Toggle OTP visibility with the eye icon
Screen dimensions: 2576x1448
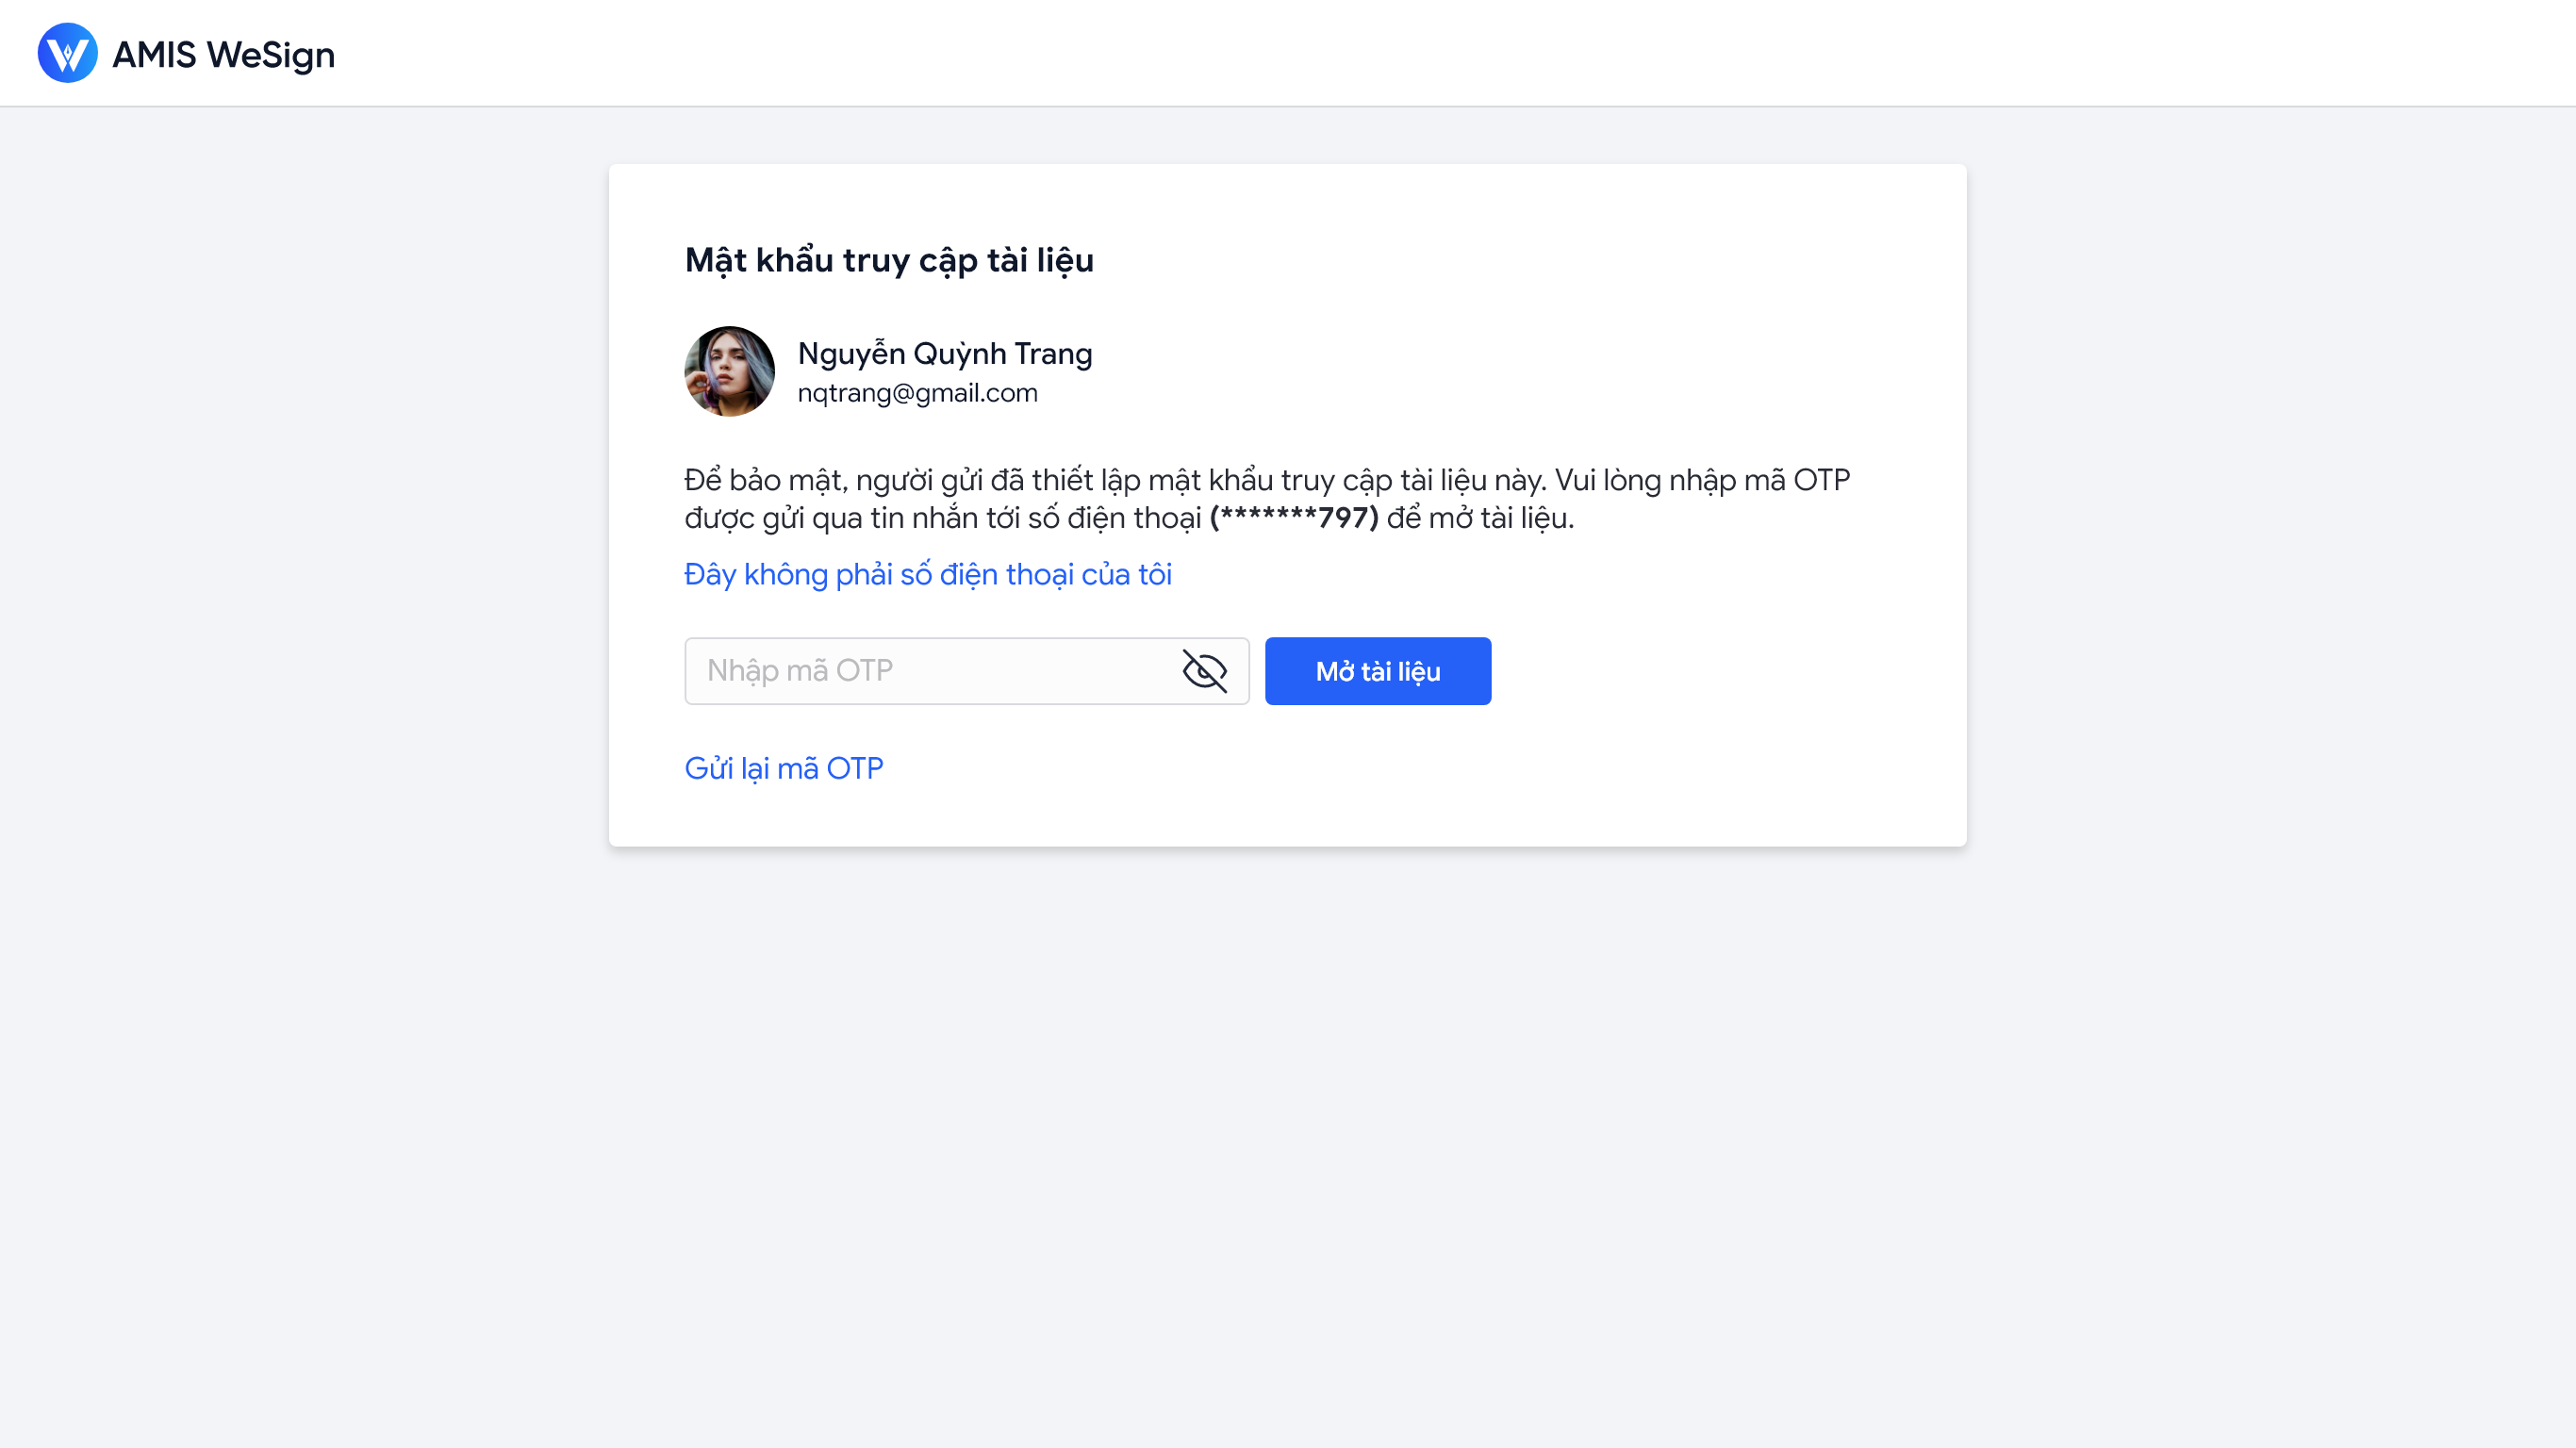tap(1204, 671)
